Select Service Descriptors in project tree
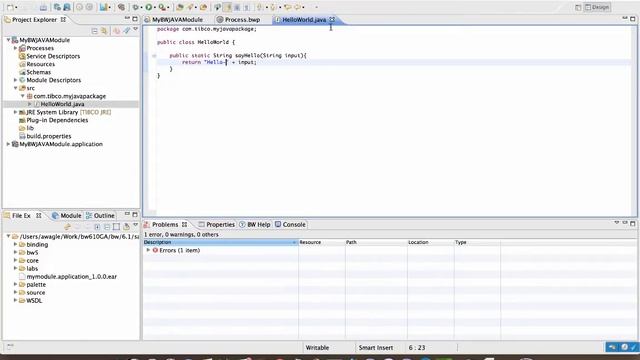The image size is (640, 360). click(x=53, y=56)
